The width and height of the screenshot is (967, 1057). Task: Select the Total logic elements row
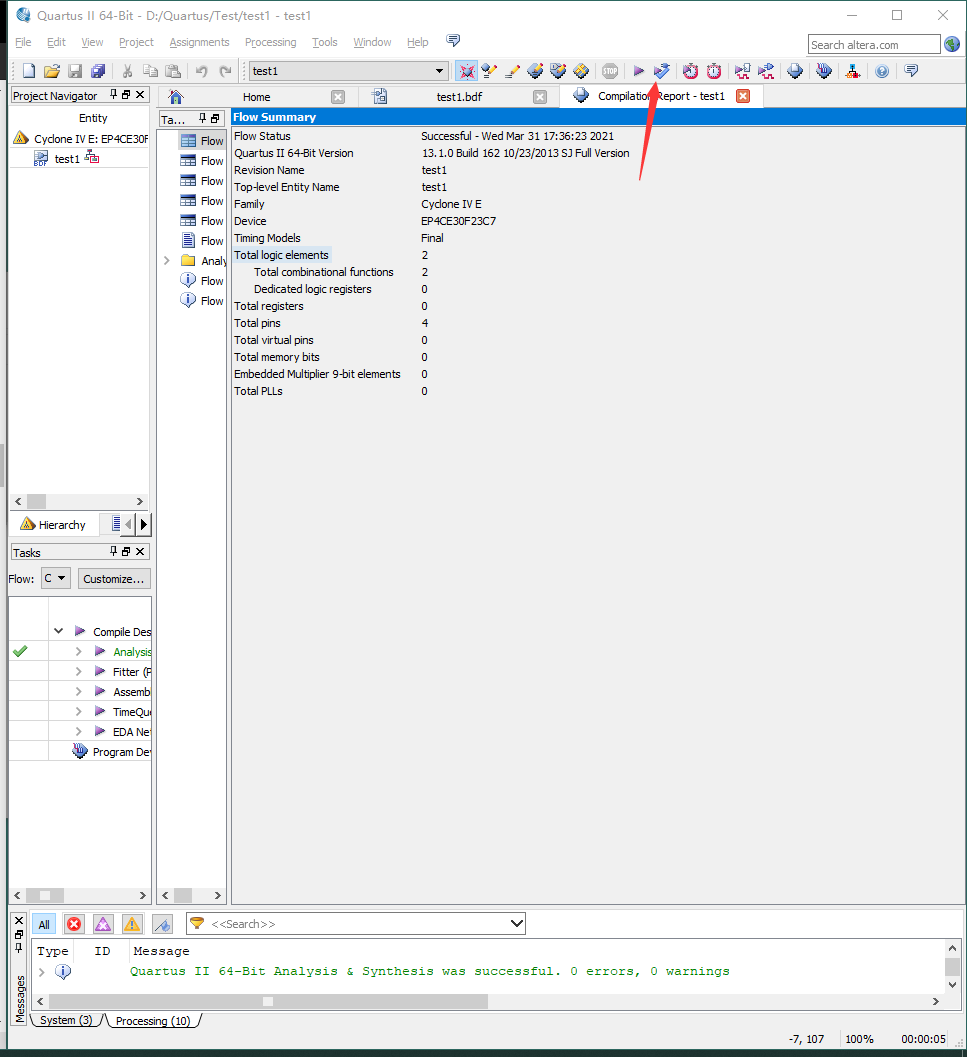[281, 255]
